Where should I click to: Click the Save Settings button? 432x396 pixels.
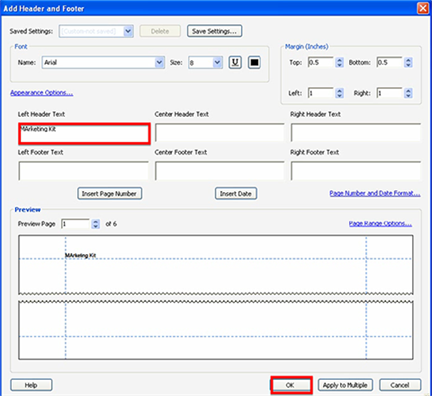pos(214,31)
